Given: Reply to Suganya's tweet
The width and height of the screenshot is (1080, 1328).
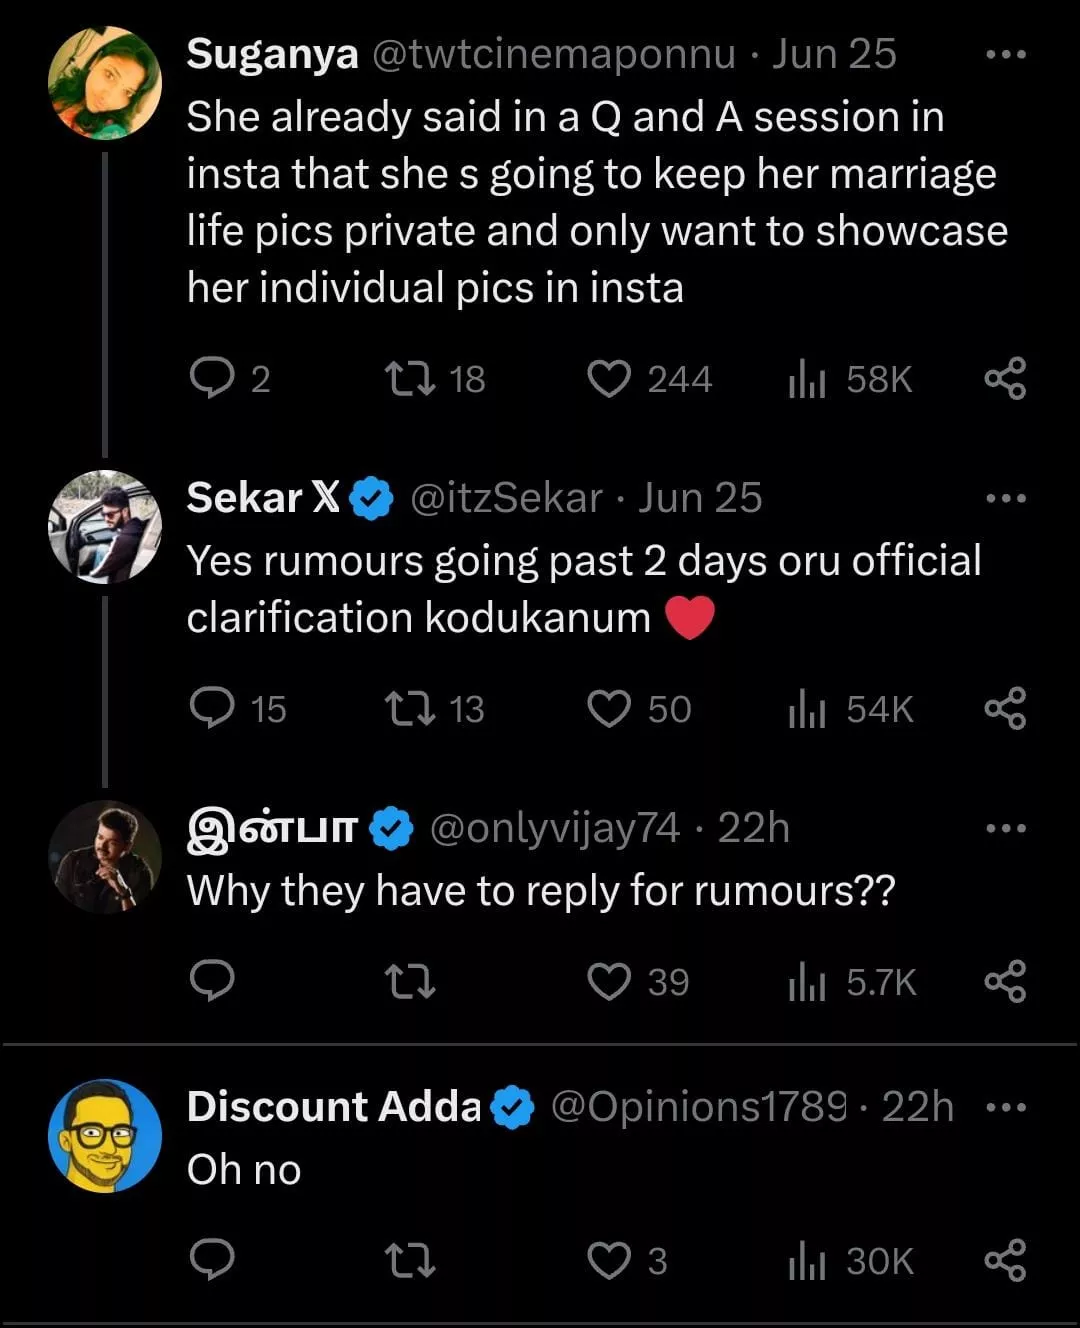Looking at the screenshot, I should click(x=212, y=379).
